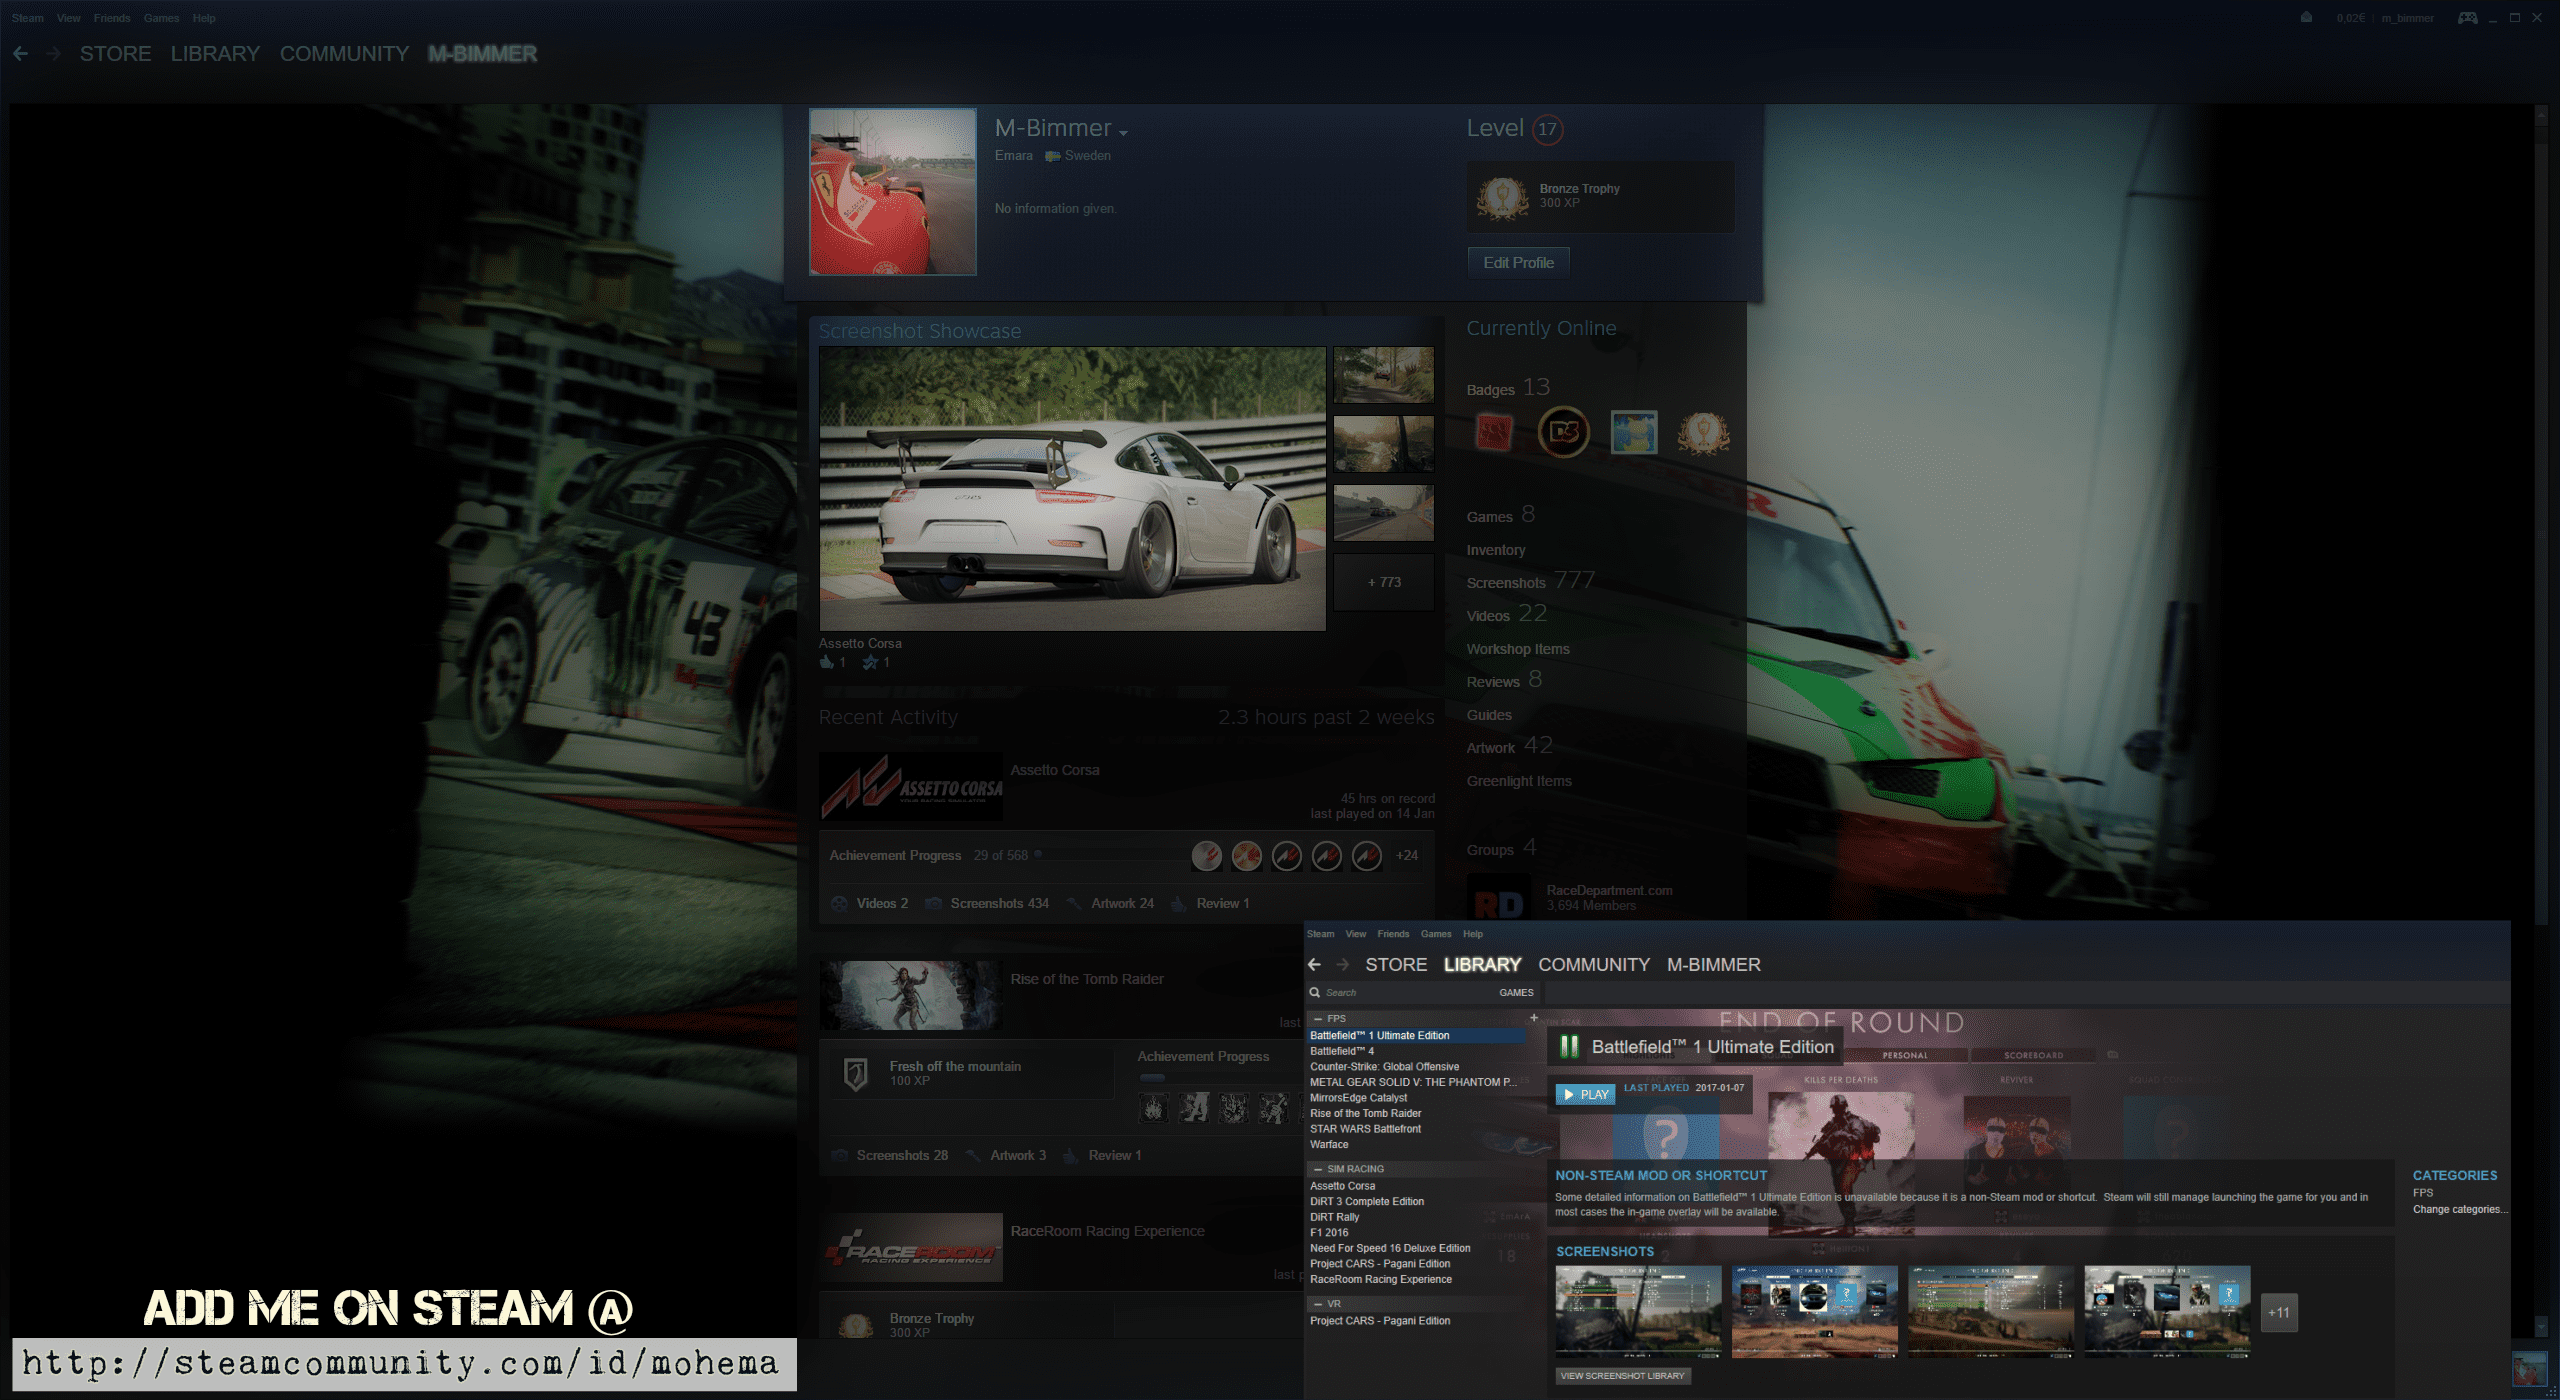Viewport: 2560px width, 1400px height.
Task: Open the envelope notifications icon near the wallet balance
Action: [x=2306, y=18]
